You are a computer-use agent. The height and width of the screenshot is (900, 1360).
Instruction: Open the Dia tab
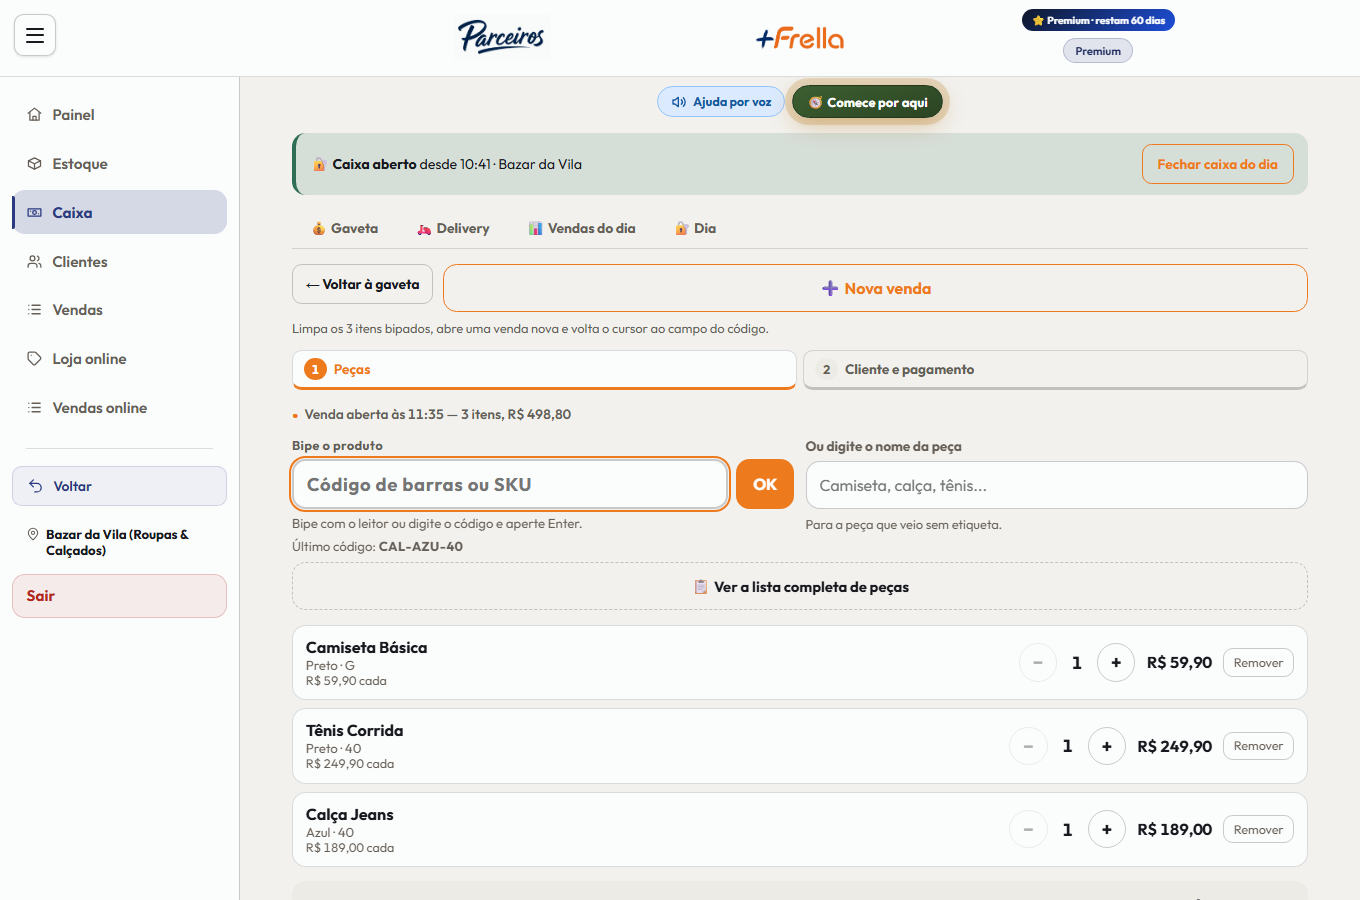point(695,228)
